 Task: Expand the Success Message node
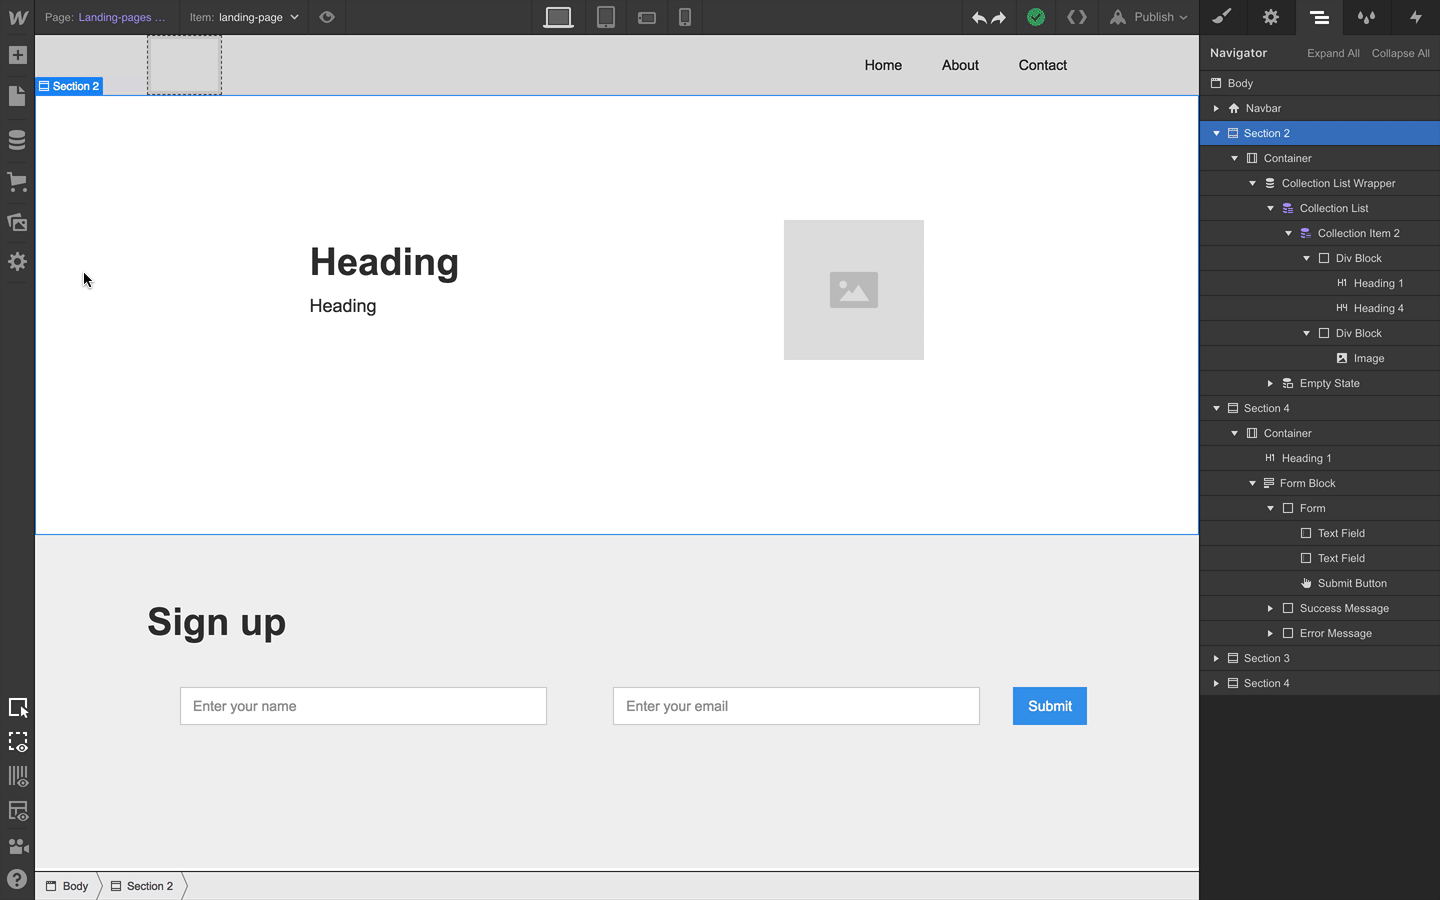click(1270, 608)
